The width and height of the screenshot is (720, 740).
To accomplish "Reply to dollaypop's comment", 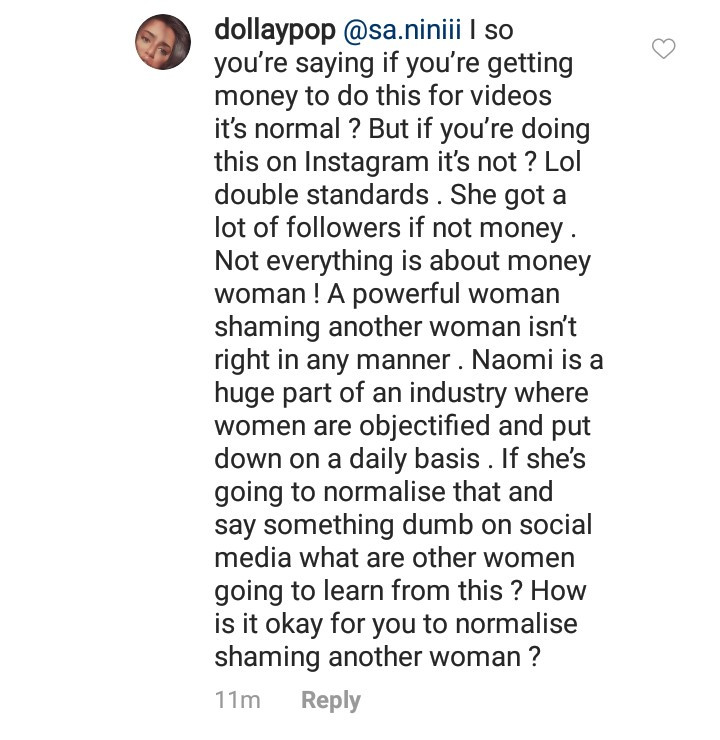I will [x=331, y=700].
